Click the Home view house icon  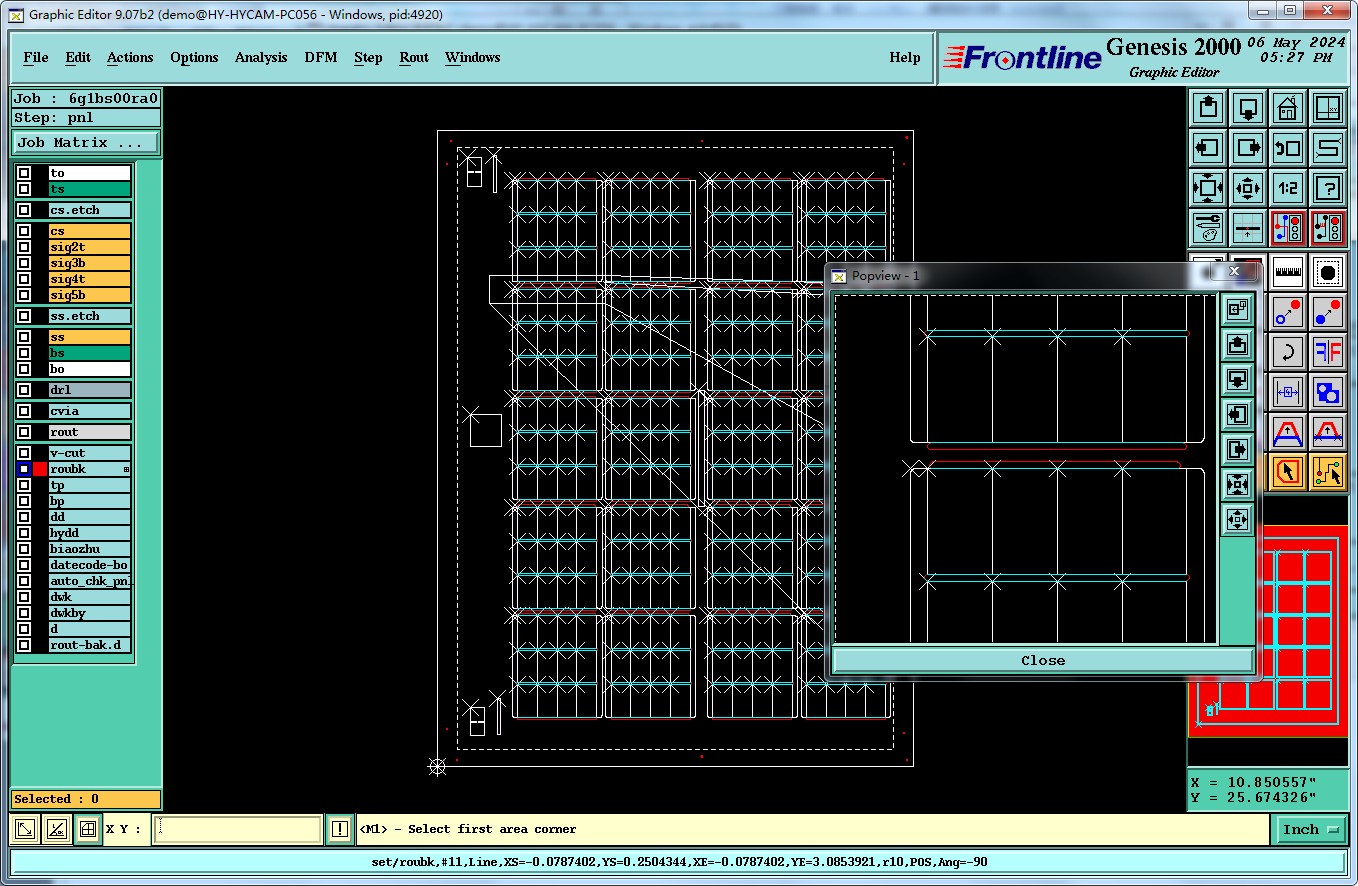click(1288, 108)
